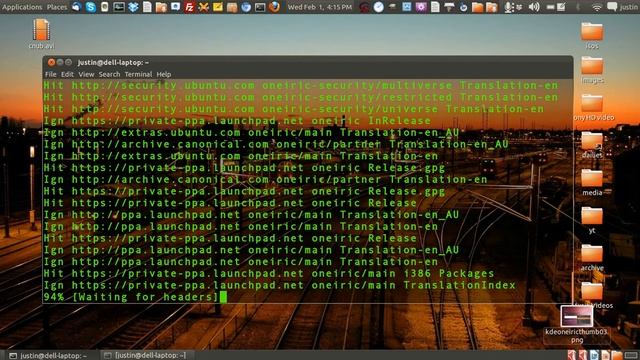Open the workspace switcher in bottom panel
This screenshot has width=640, height=360.
click(x=631, y=355)
